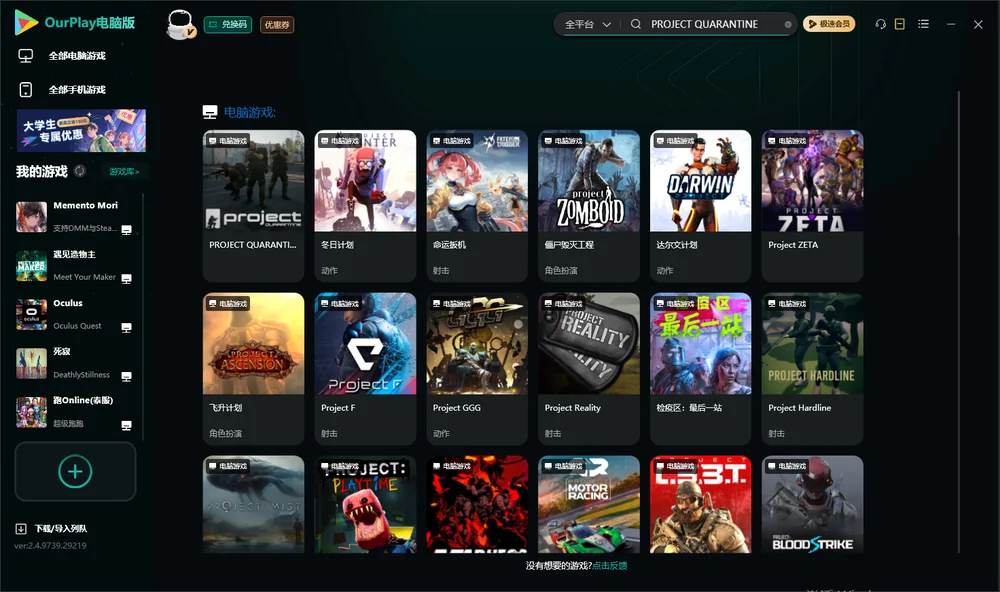This screenshot has width=1000, height=592.
Task: Open the 兑换码 redeem code button
Action: point(228,25)
